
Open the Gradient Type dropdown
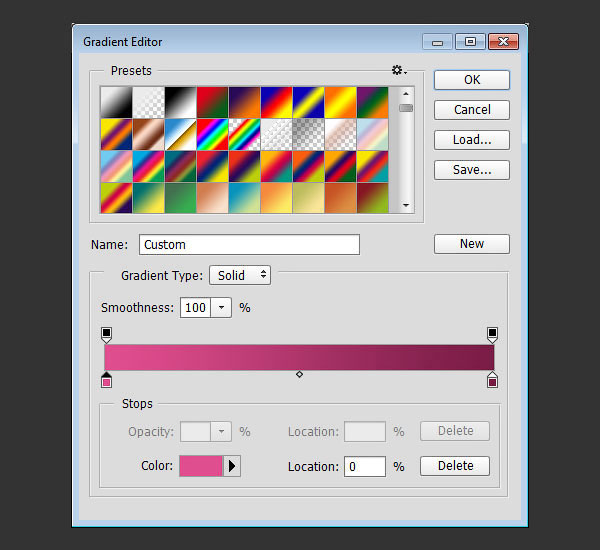[x=240, y=275]
